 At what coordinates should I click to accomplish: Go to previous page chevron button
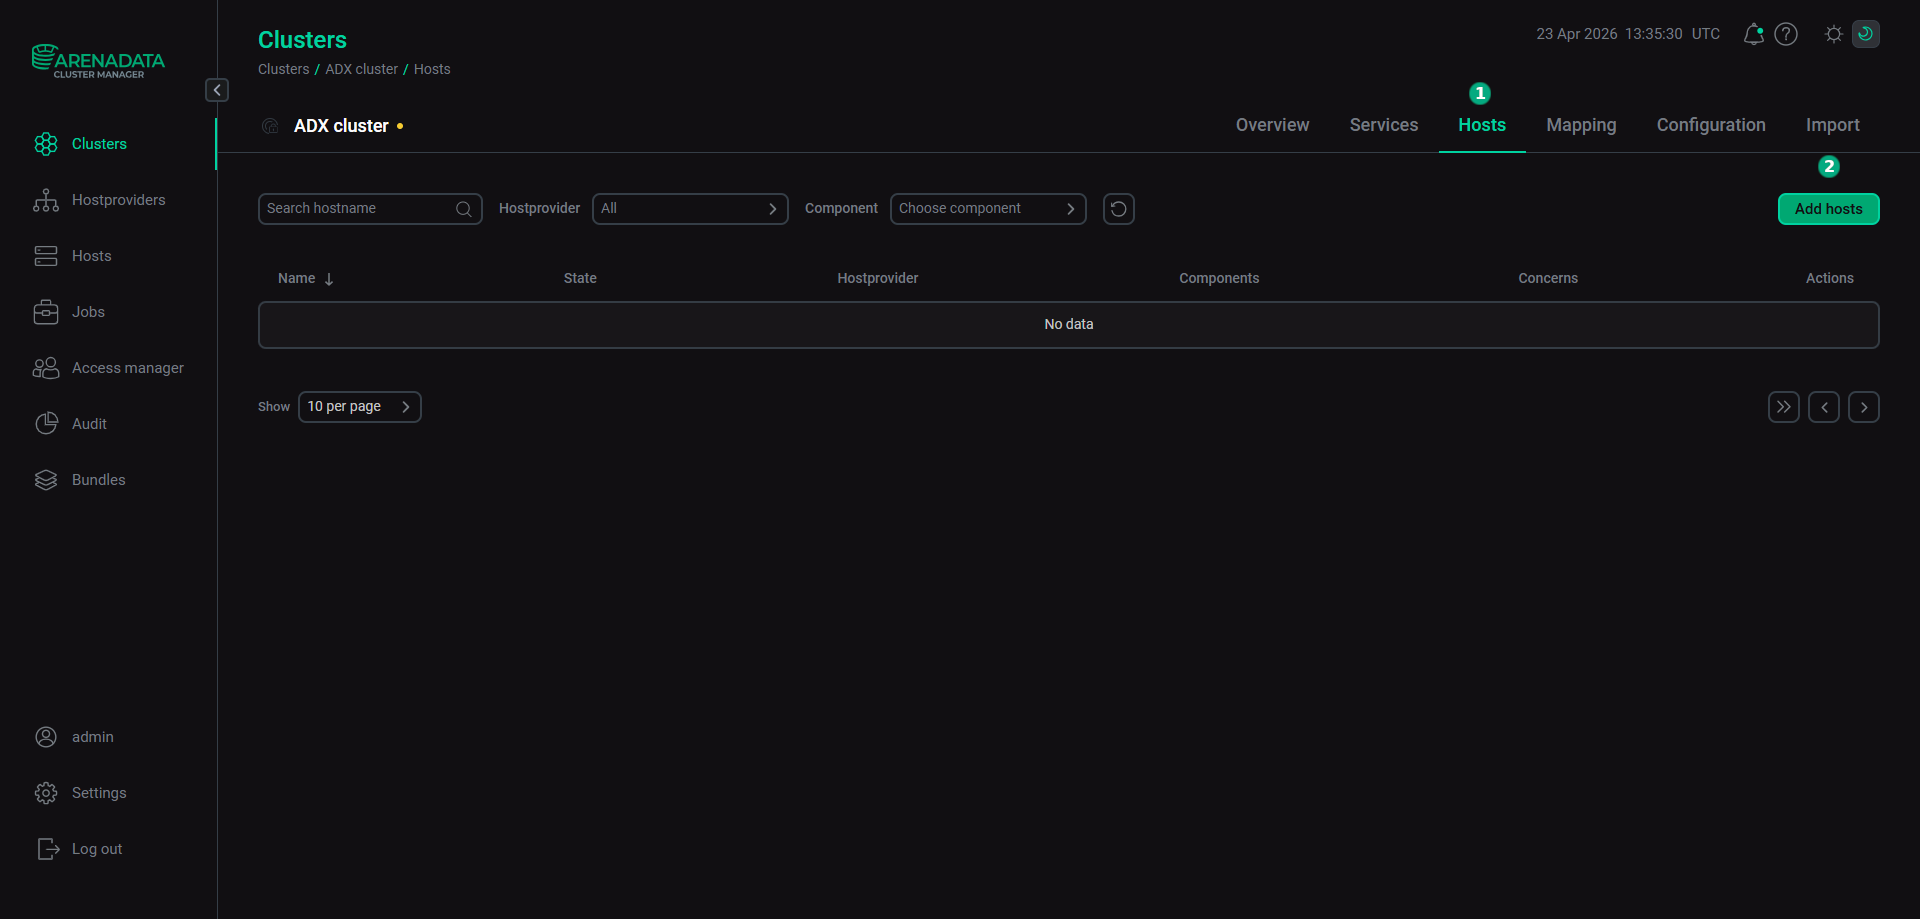1824,407
